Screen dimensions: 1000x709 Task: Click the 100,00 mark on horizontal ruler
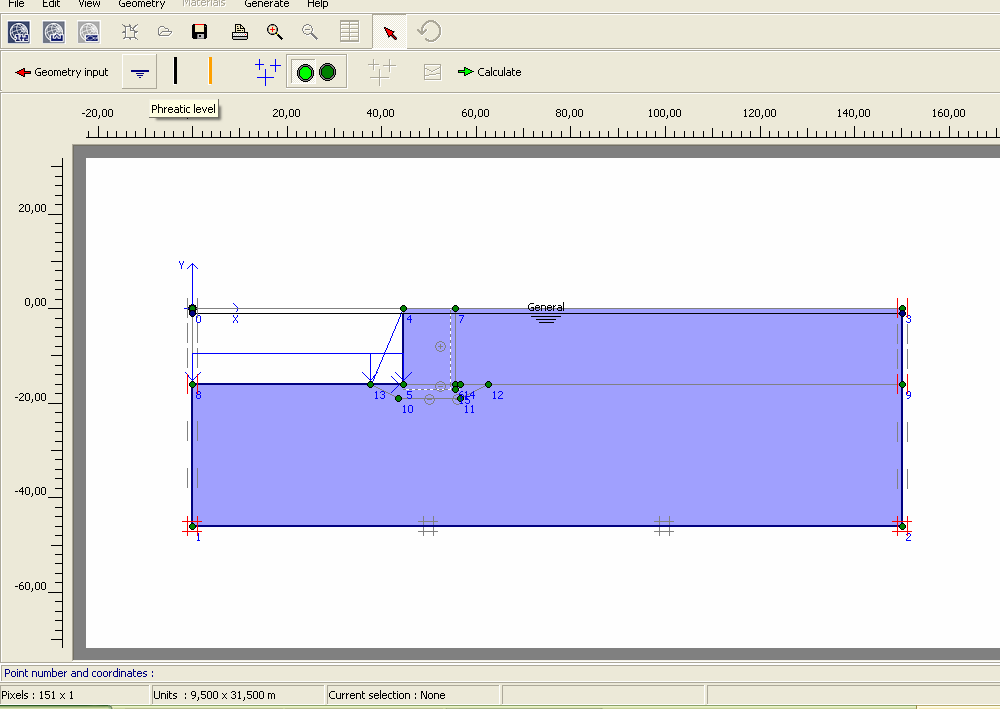[x=665, y=113]
